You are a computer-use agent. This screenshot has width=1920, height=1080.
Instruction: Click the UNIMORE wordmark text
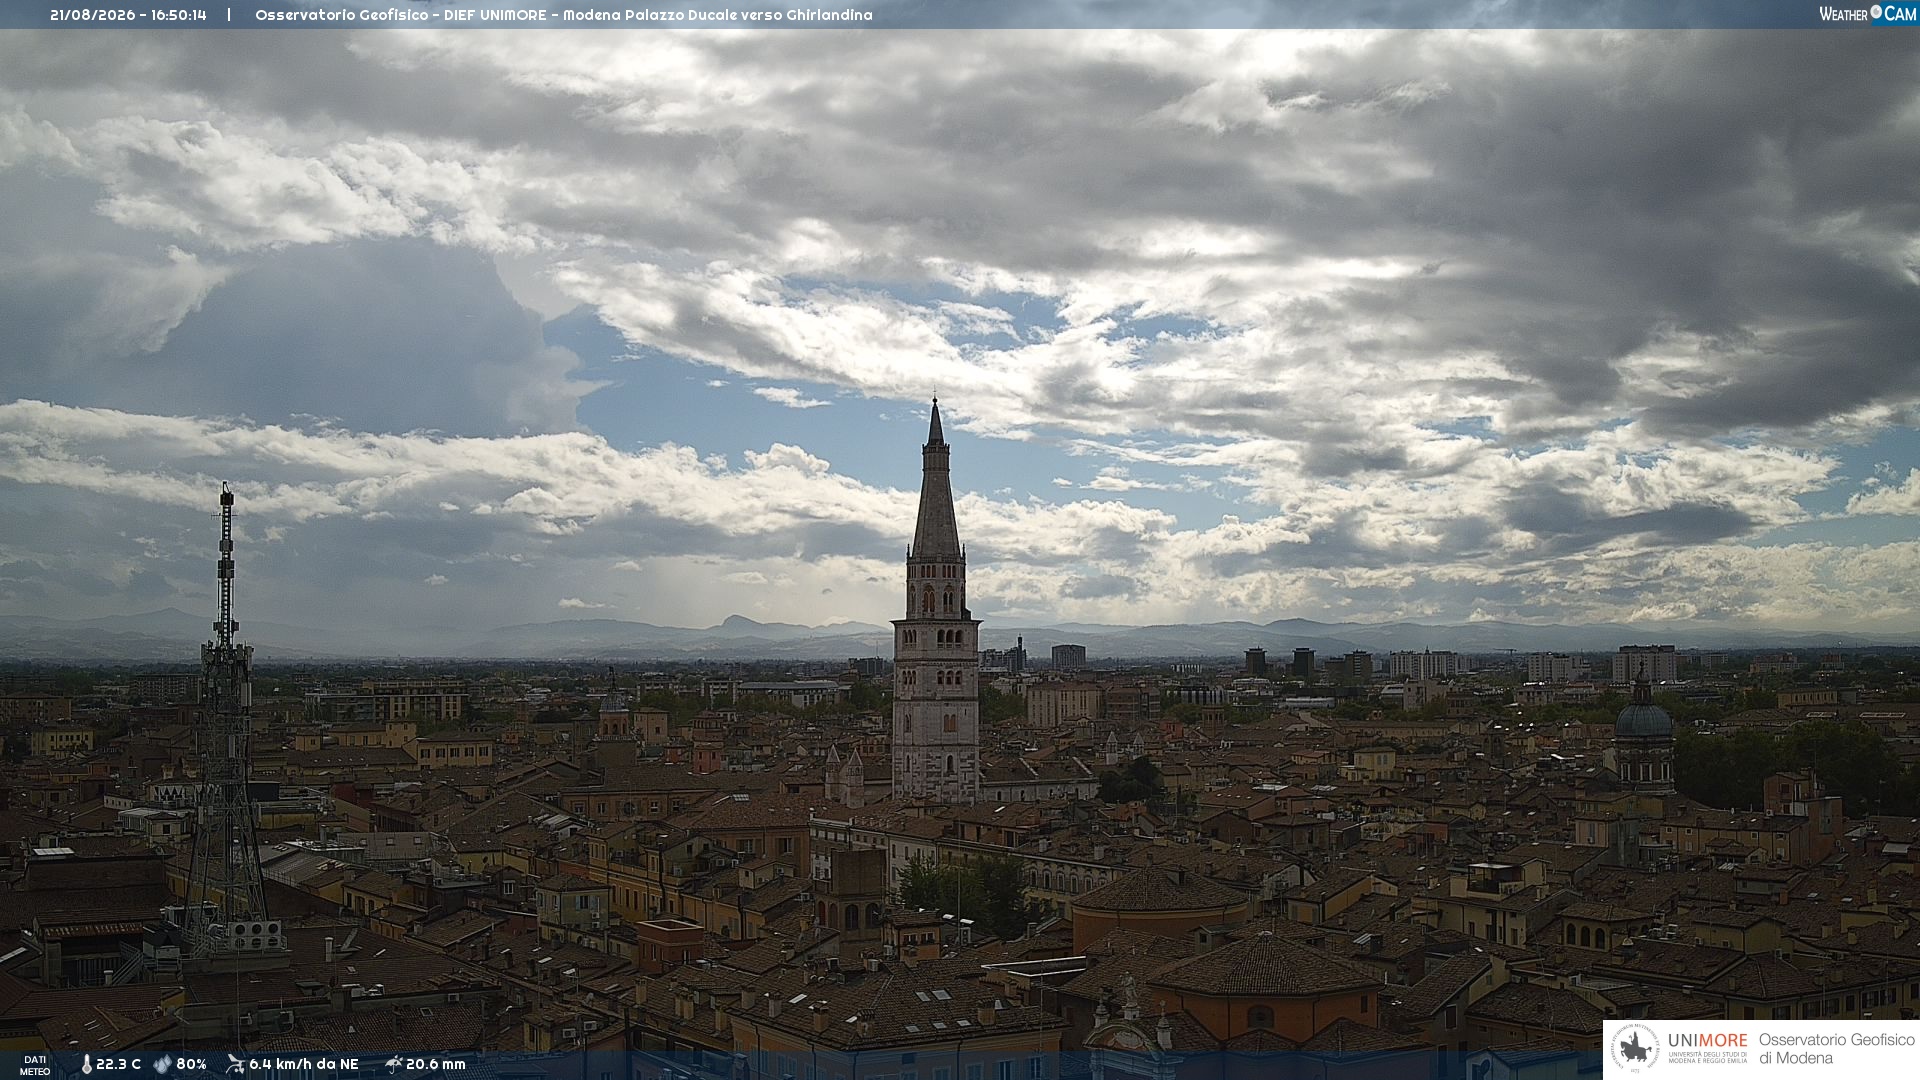coord(1708,1041)
